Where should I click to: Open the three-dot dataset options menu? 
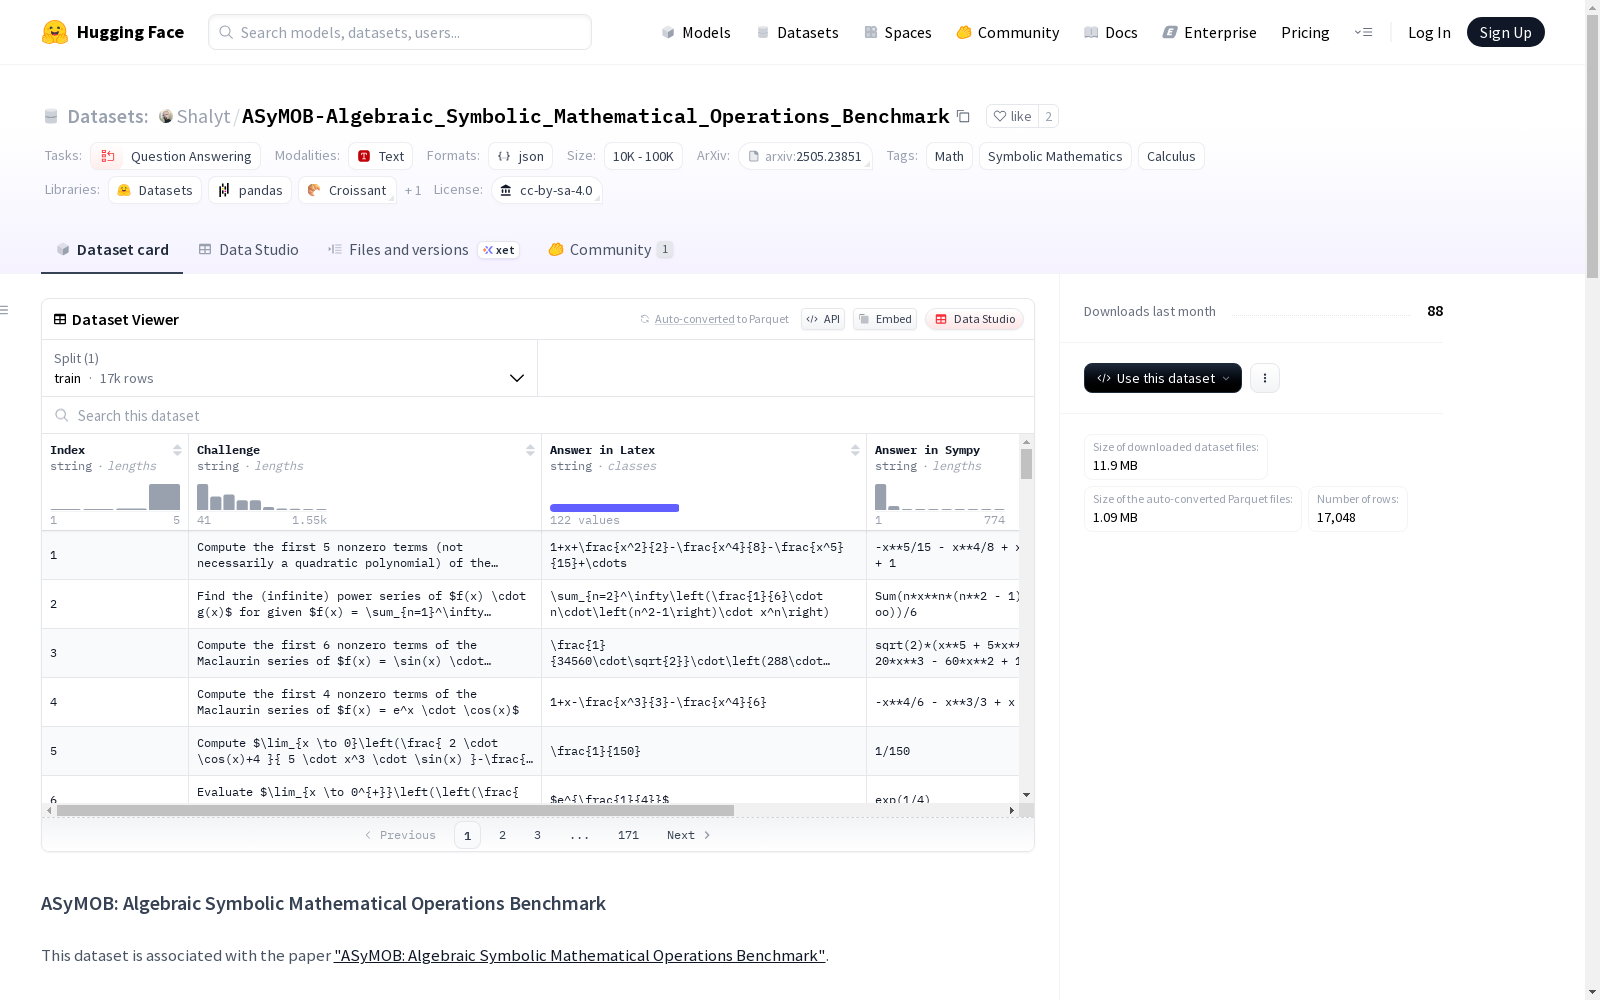[1265, 378]
